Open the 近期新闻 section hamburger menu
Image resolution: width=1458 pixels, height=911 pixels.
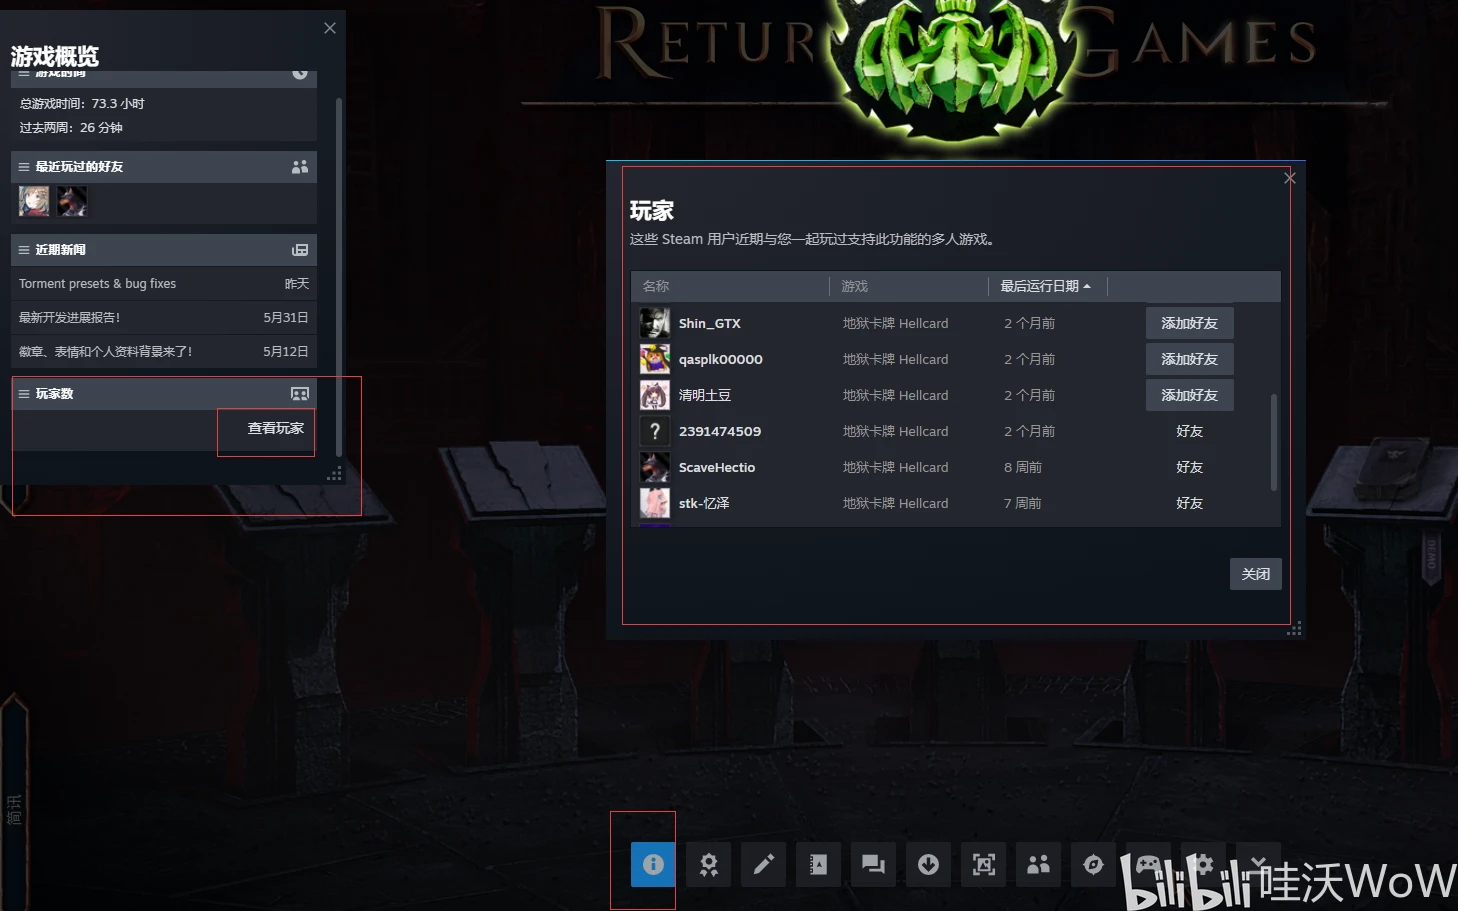pos(24,250)
